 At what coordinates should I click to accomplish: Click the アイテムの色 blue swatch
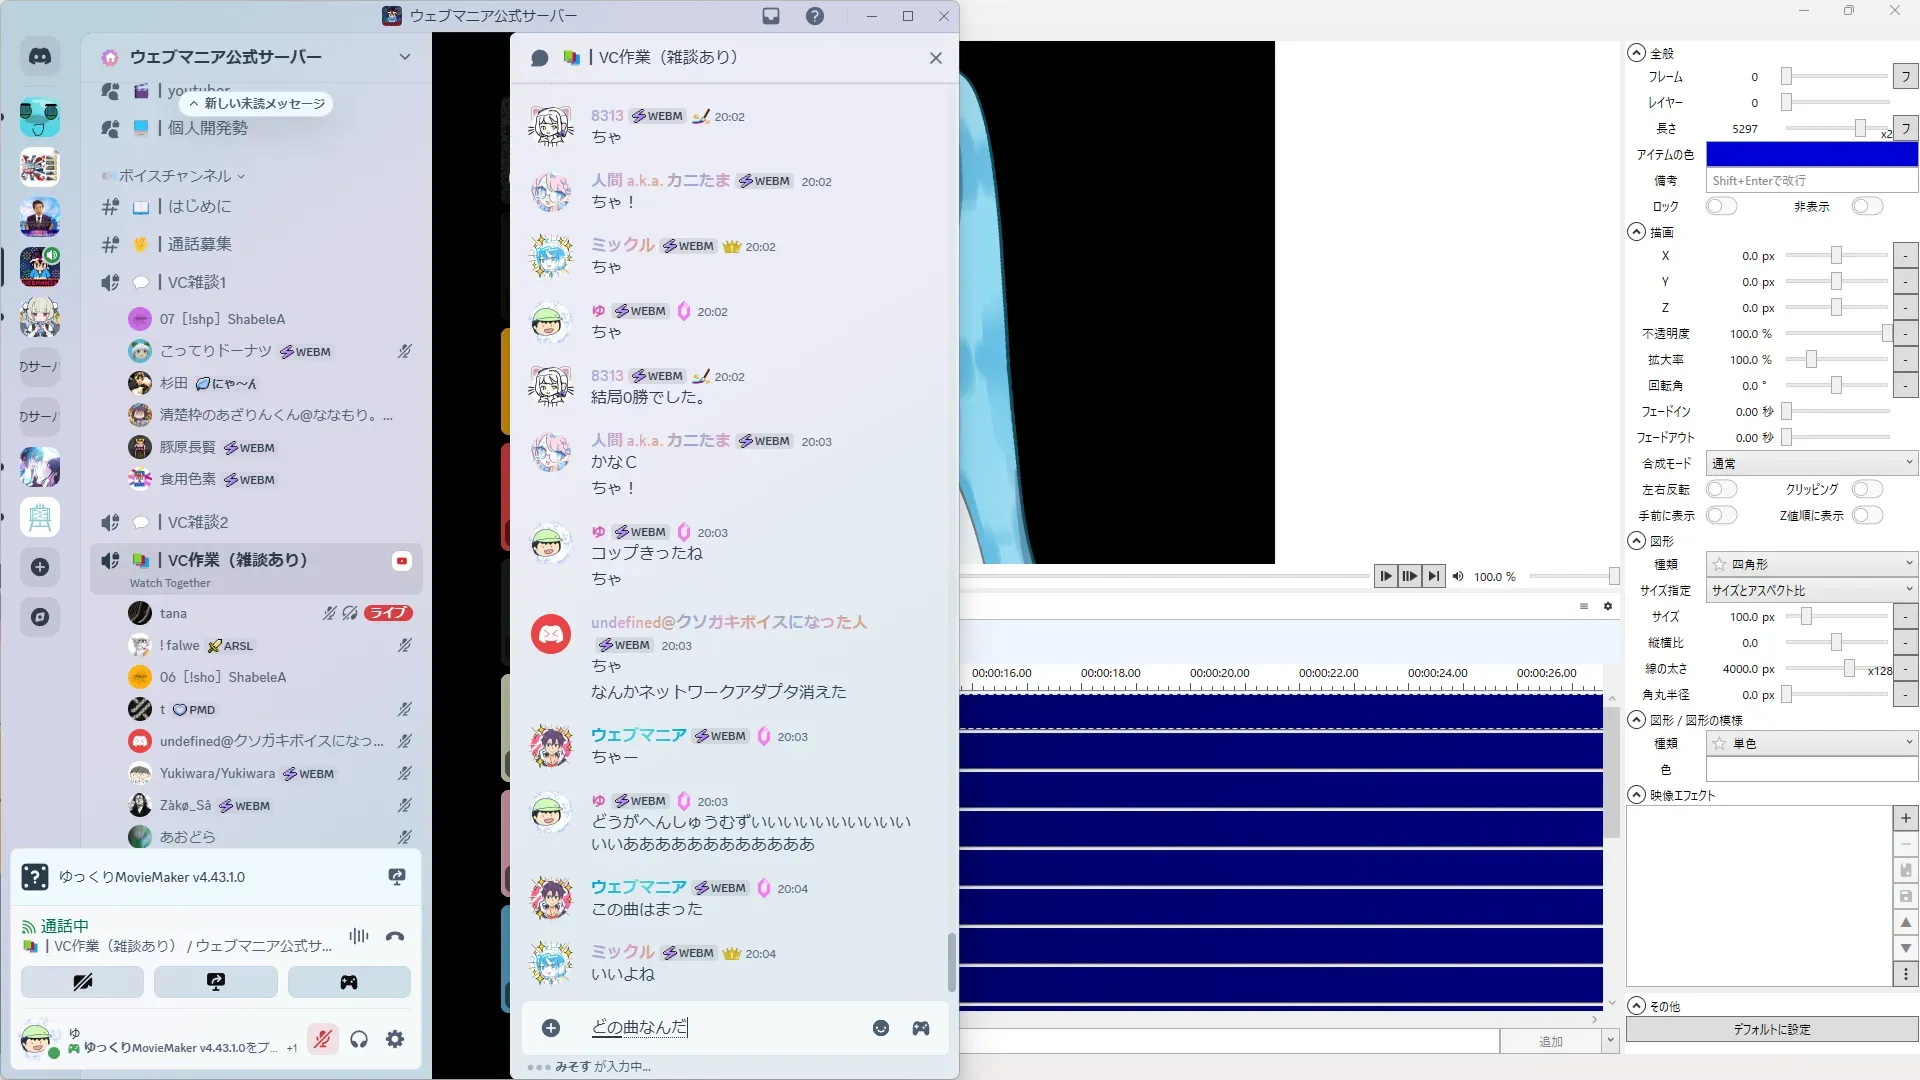[x=1811, y=154]
